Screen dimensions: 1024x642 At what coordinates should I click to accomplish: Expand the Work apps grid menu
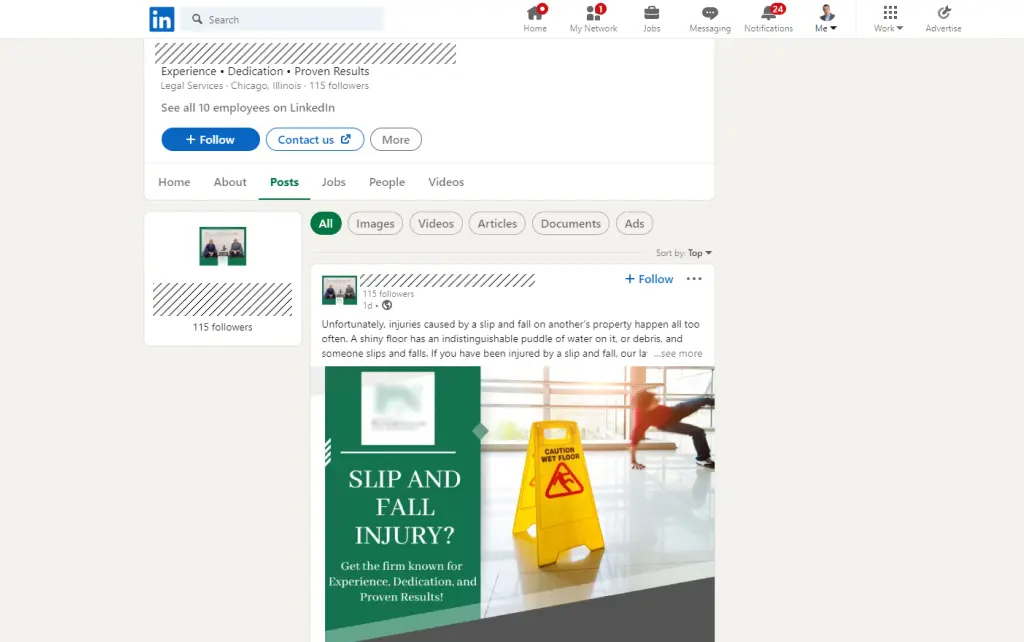tap(889, 19)
